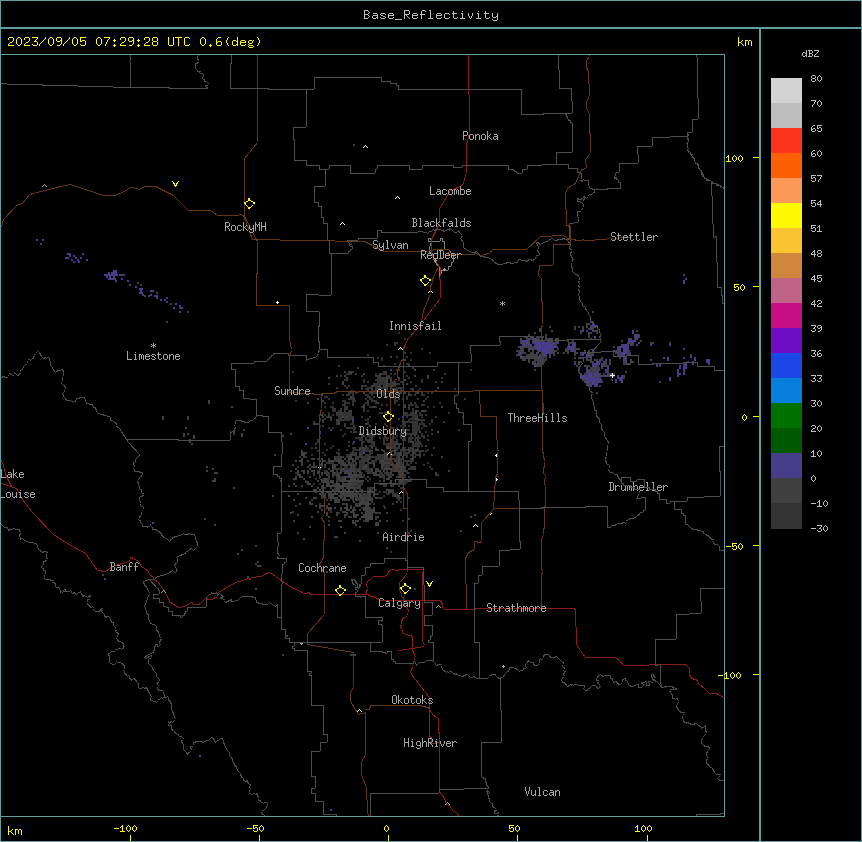Select the light gray 70-80 dBZ swatch
The image size is (862, 842).
pos(786,91)
